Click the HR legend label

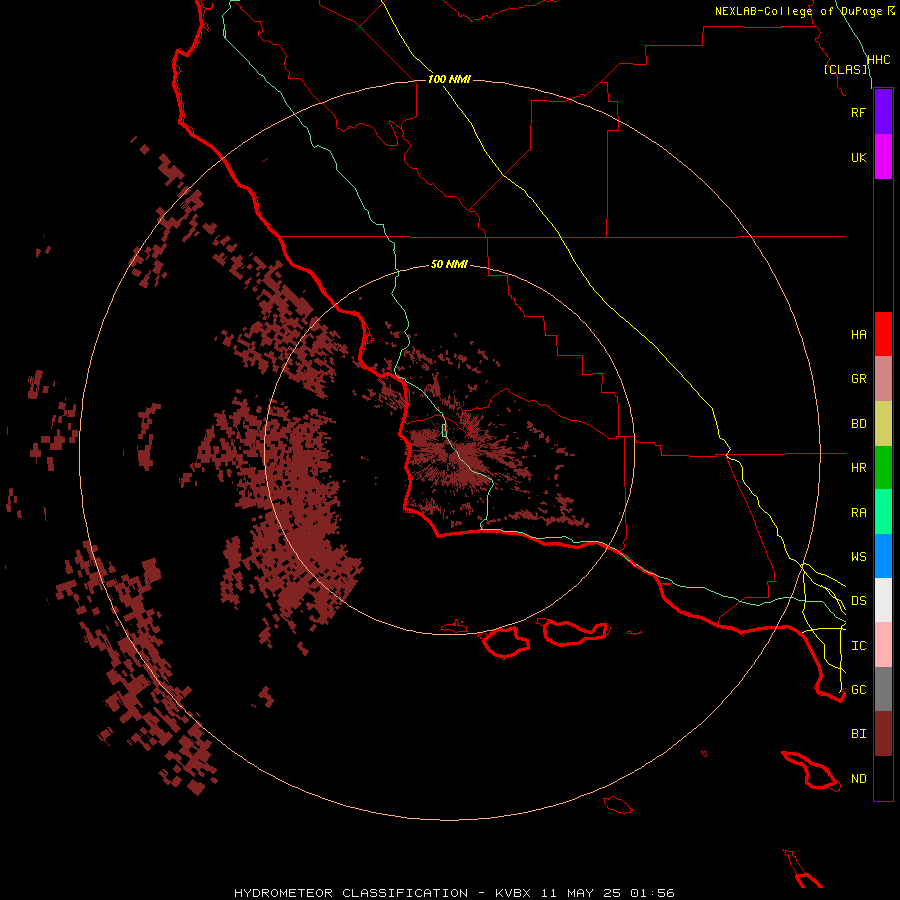click(x=858, y=468)
